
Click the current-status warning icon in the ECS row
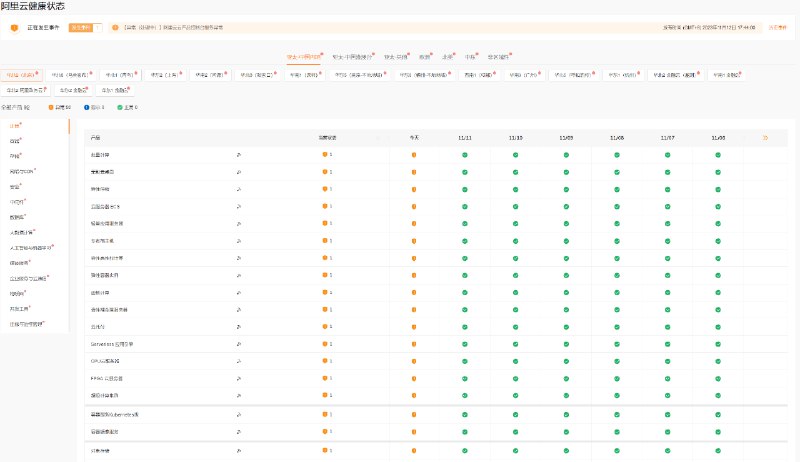point(324,207)
